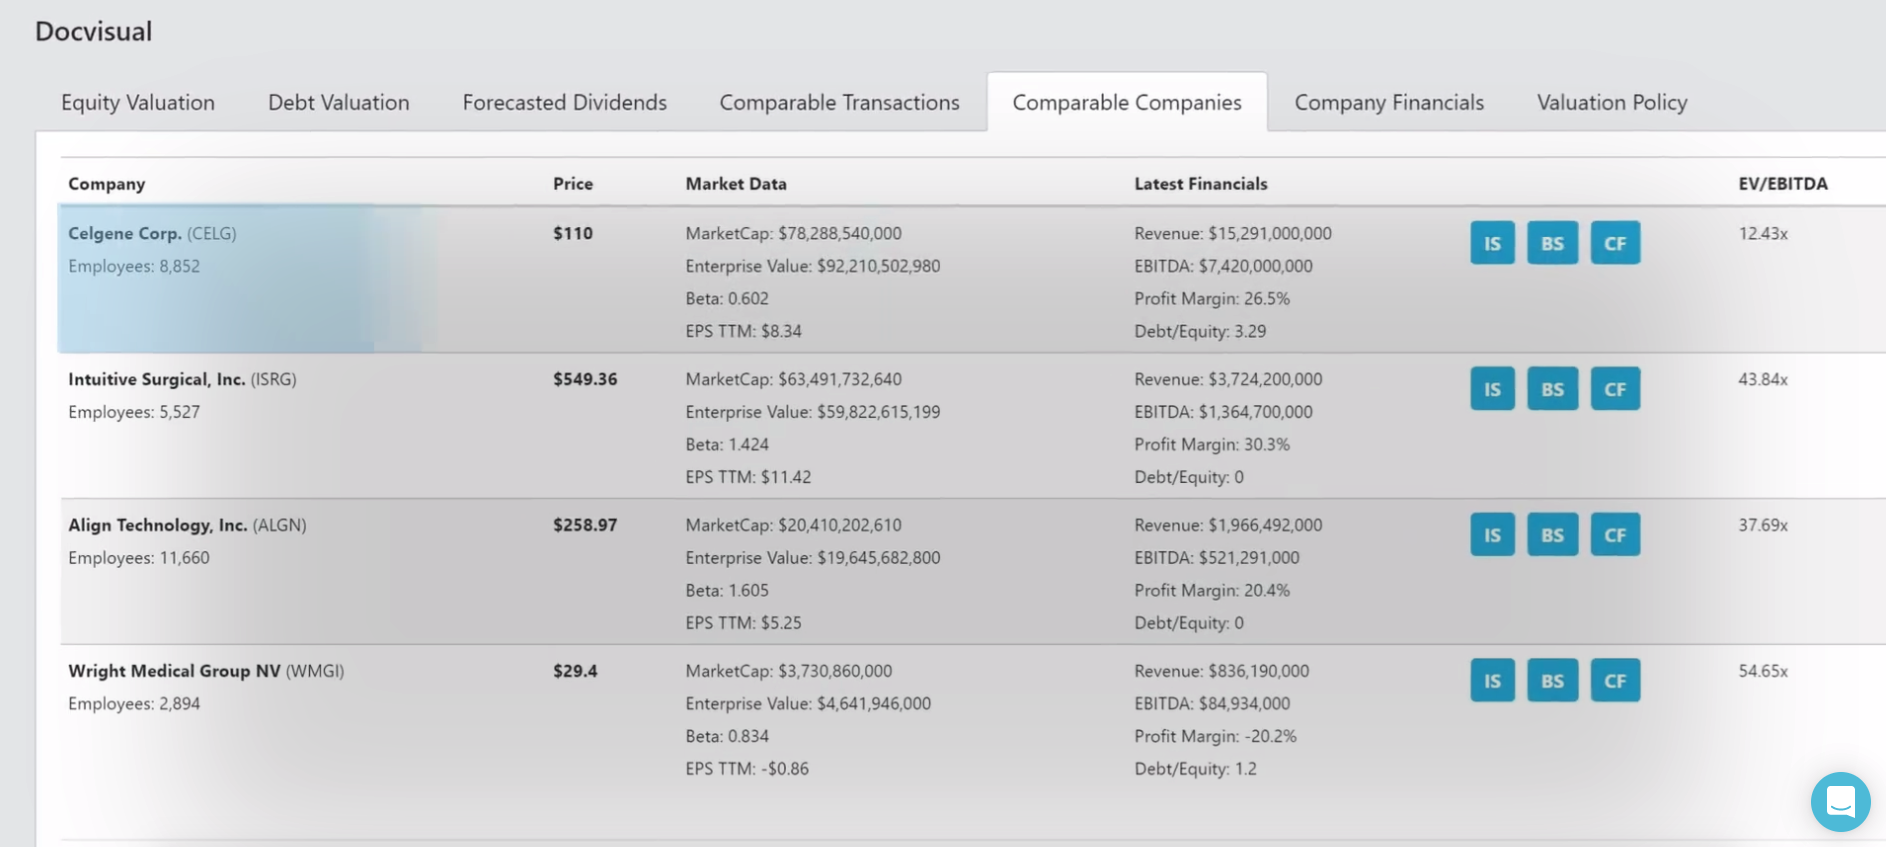The height and width of the screenshot is (847, 1886).
Task: Click Align Technology cash flow (CF) button
Action: pos(1615,535)
